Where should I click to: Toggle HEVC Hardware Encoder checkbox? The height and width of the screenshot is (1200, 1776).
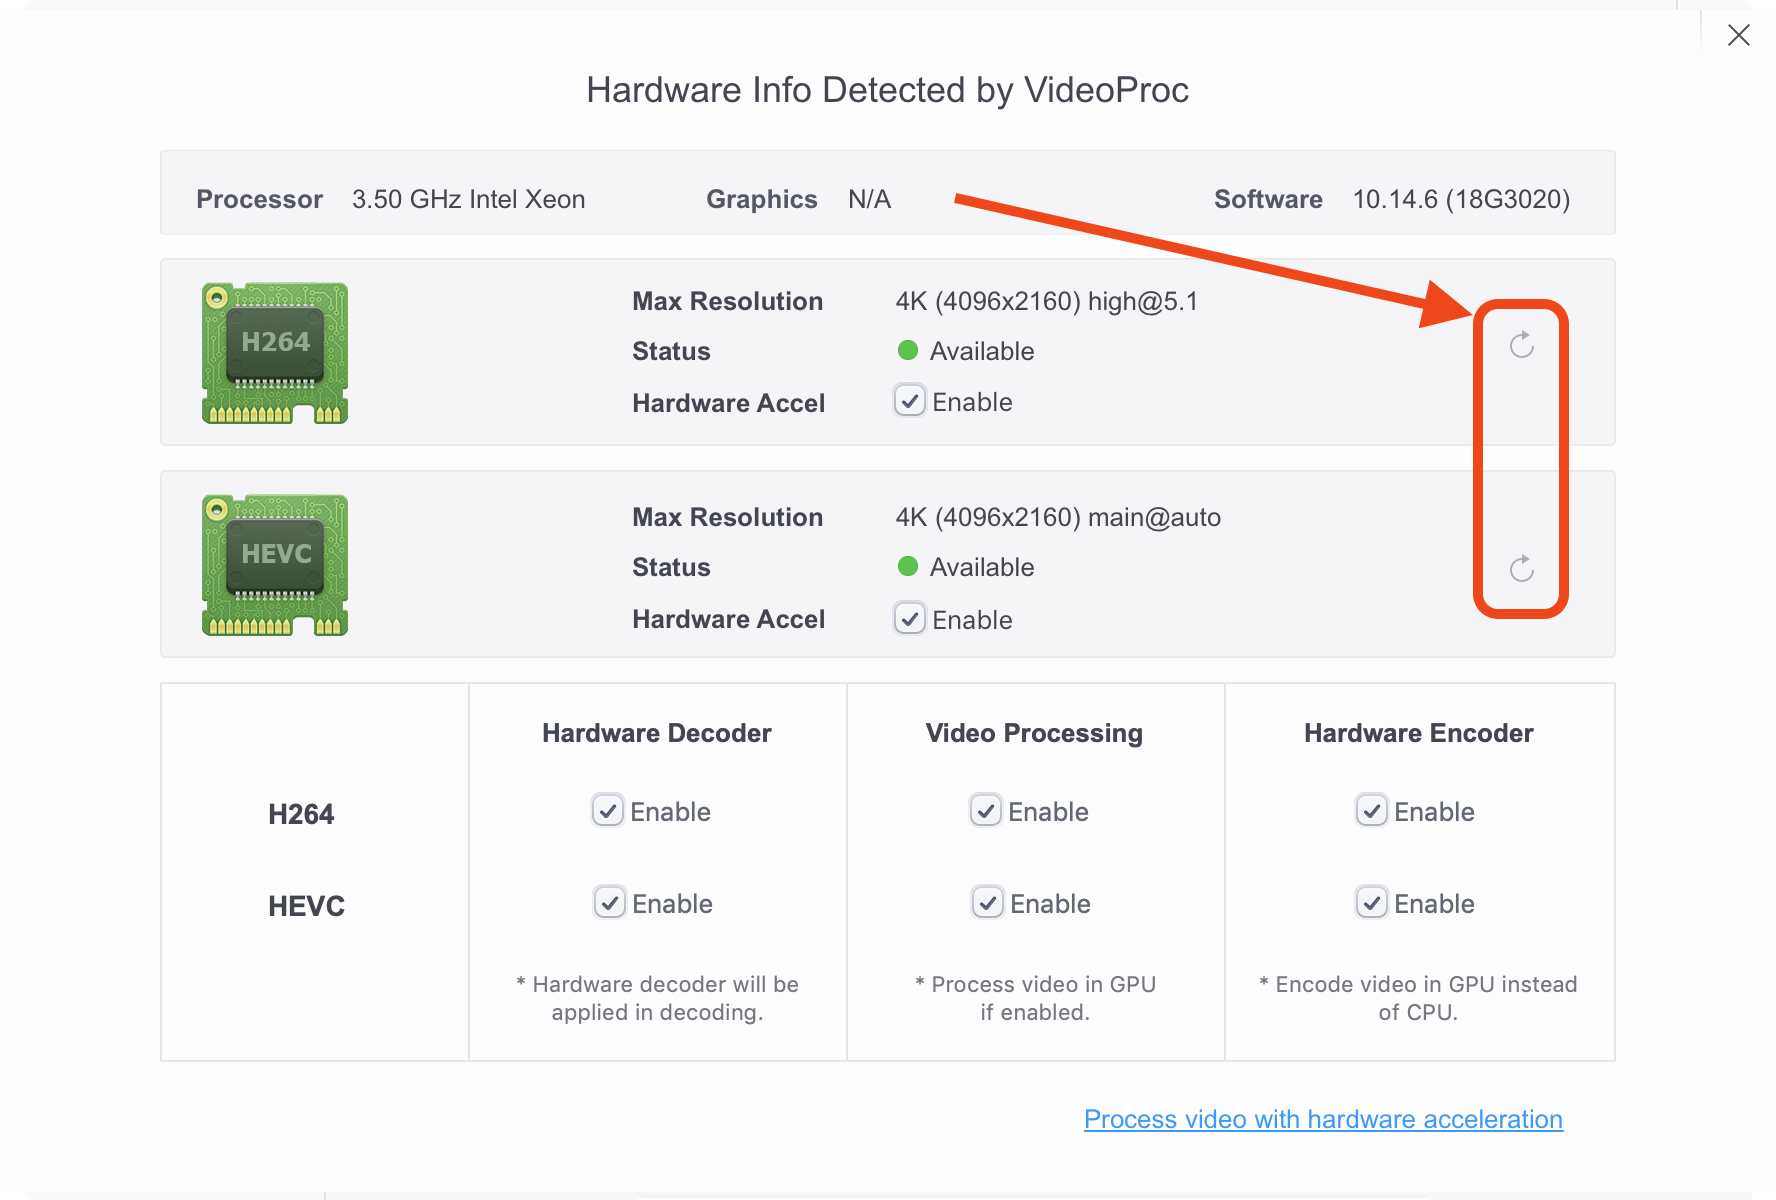(x=1372, y=902)
